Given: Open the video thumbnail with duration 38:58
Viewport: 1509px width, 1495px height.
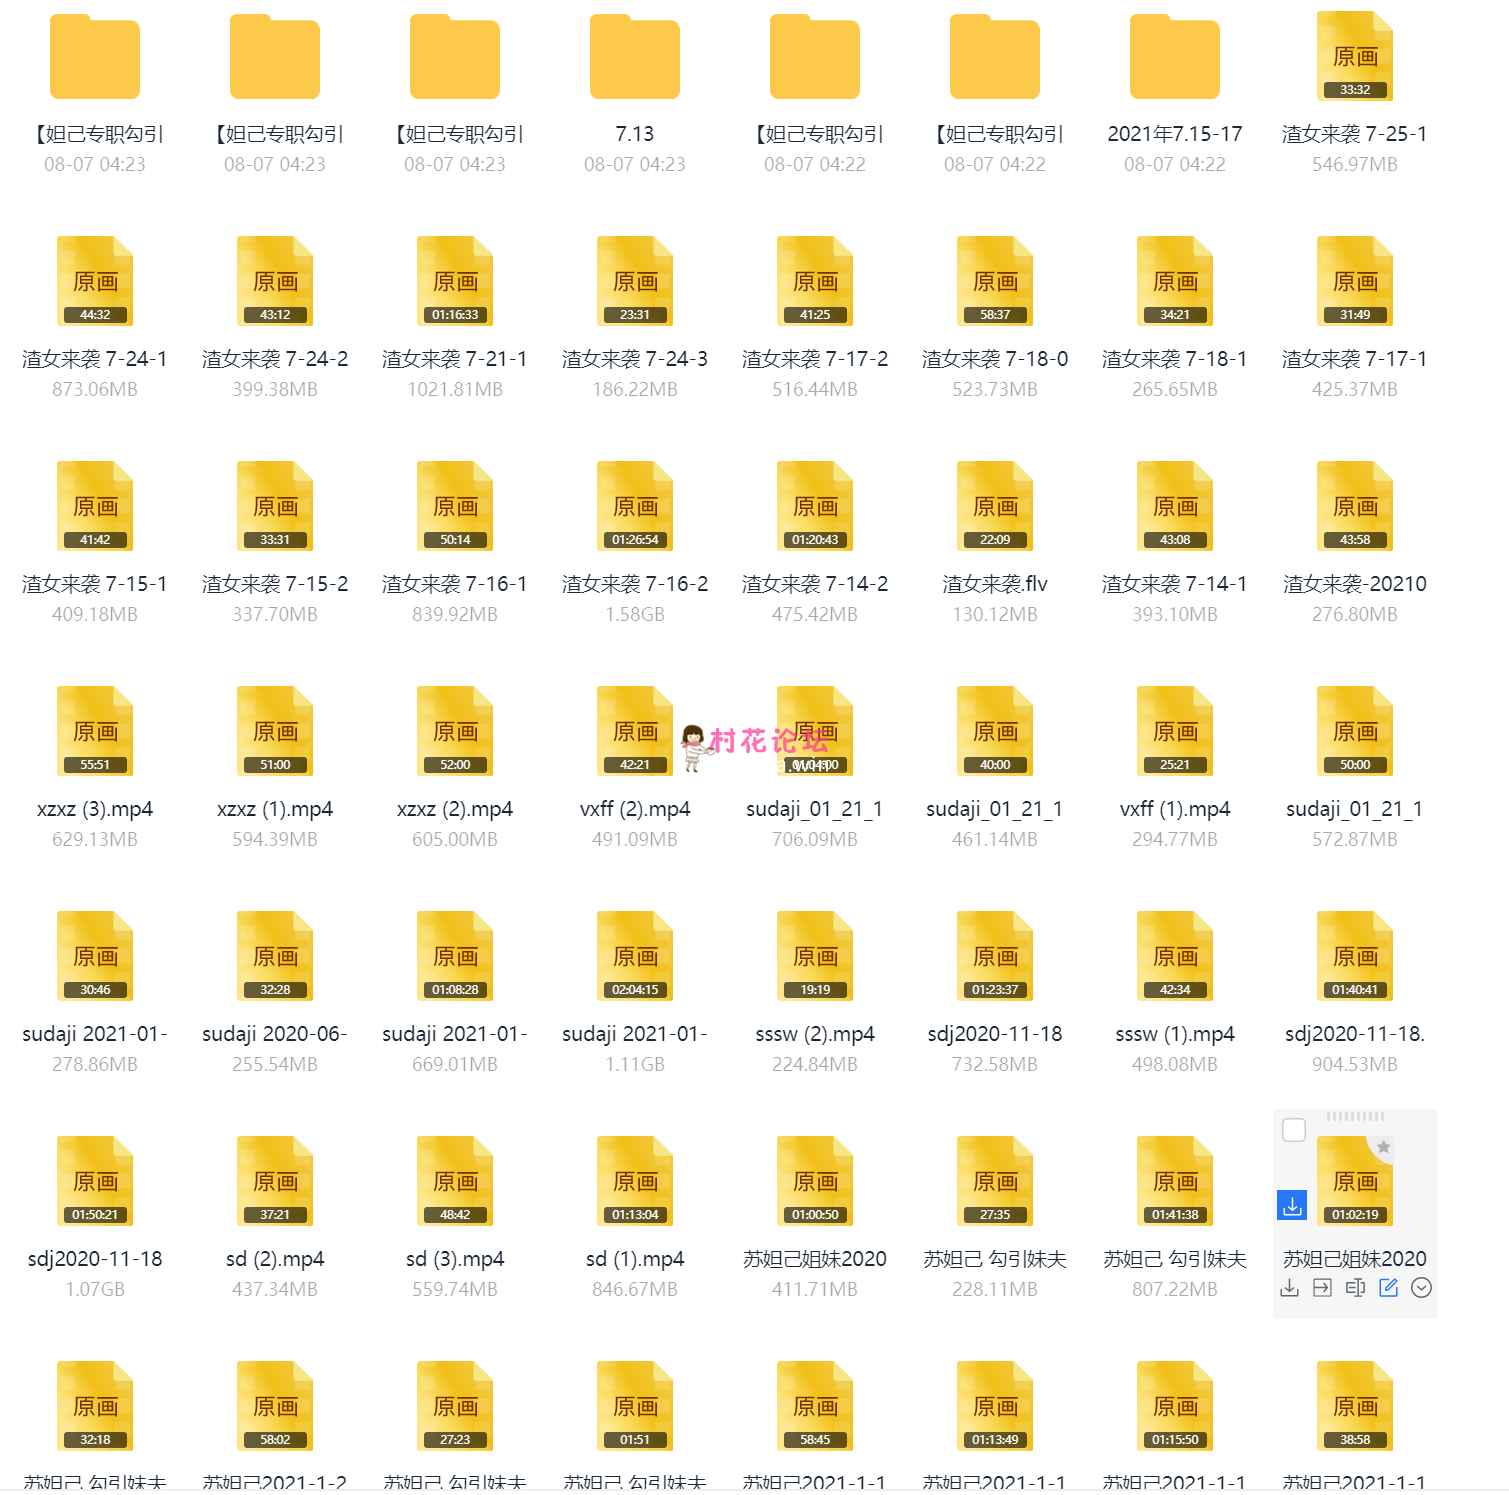Looking at the screenshot, I should 1355,1406.
